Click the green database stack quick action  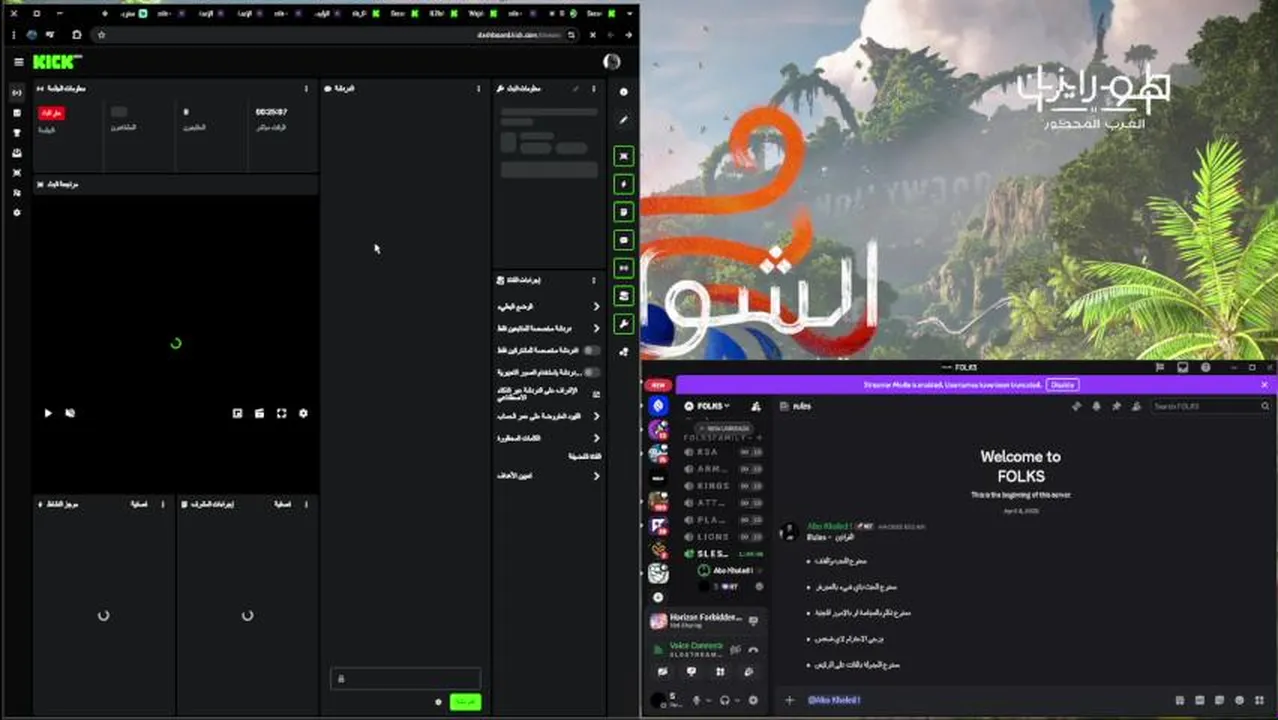pos(624,296)
